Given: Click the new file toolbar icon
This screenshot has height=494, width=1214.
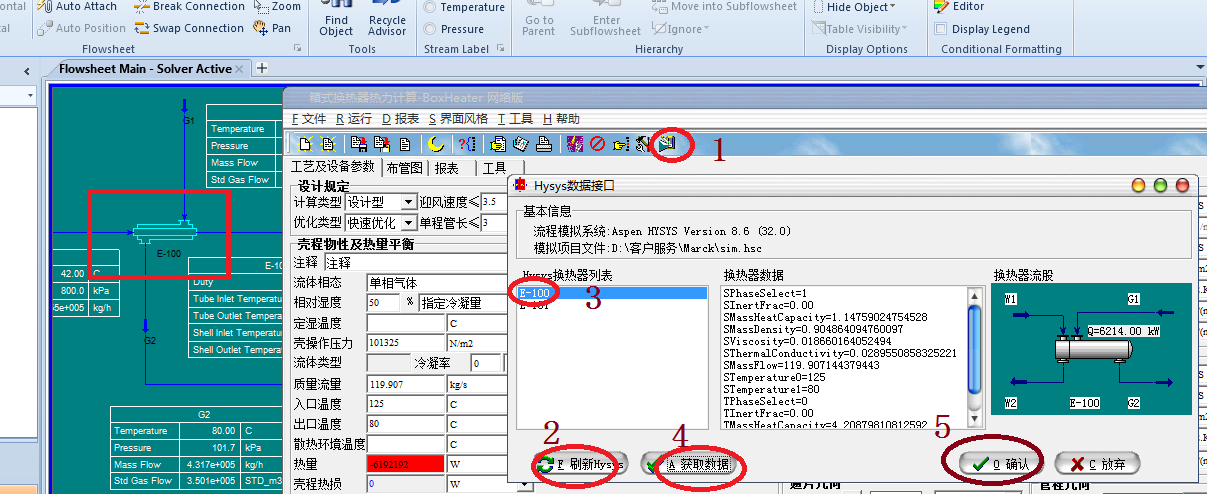Looking at the screenshot, I should pyautogui.click(x=305, y=144).
